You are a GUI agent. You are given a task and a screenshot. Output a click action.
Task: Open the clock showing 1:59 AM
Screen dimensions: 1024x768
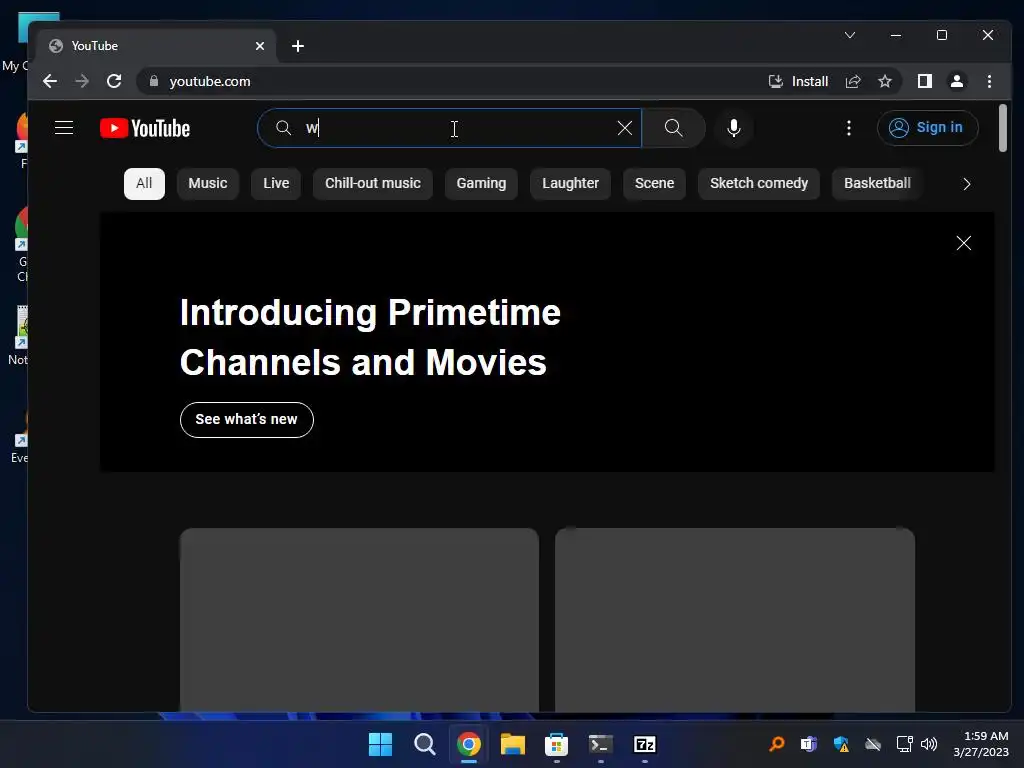click(981, 744)
